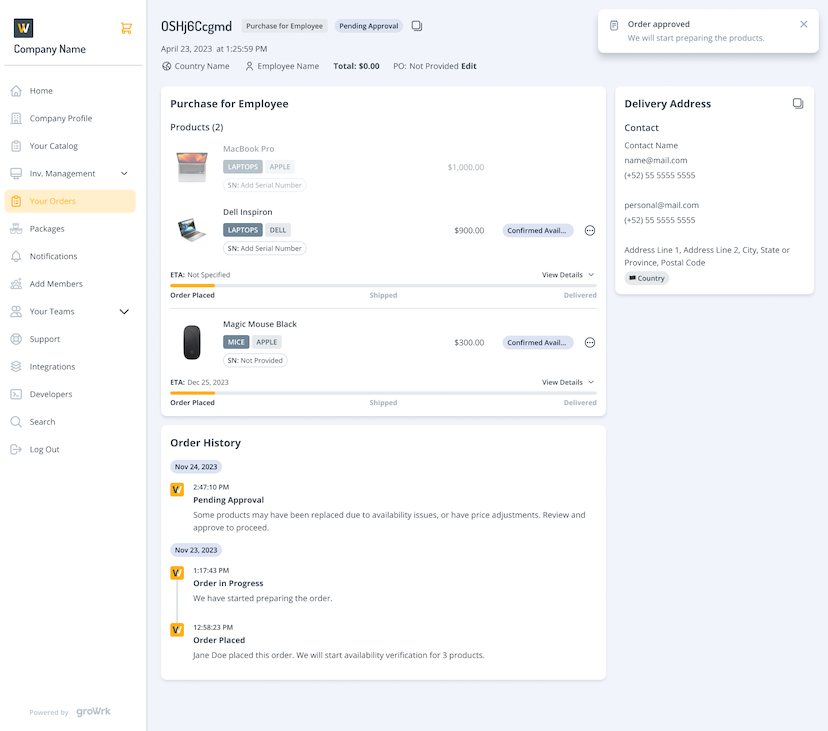The width and height of the screenshot is (828, 731).
Task: Dismiss the Order approved notification
Action: 804,24
